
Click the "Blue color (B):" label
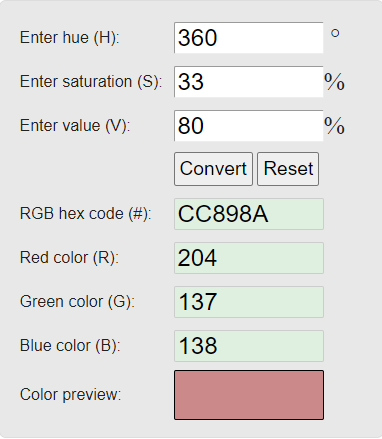pyautogui.click(x=70, y=346)
